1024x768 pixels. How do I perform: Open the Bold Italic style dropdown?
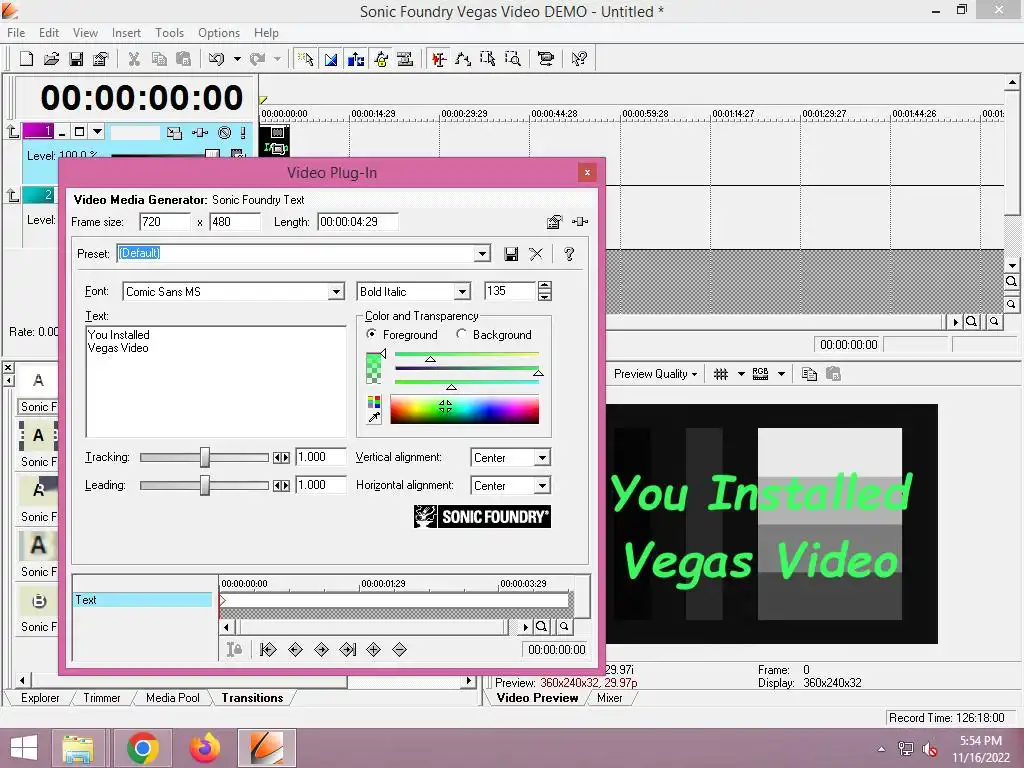pyautogui.click(x=462, y=292)
